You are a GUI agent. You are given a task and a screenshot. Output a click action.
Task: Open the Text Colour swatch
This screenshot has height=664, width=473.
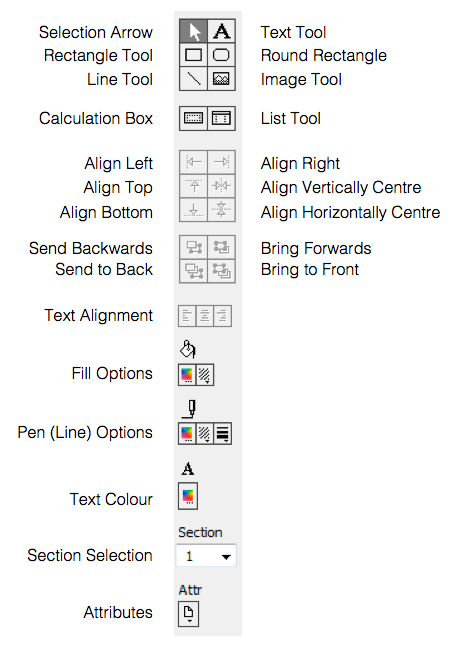pos(188,496)
